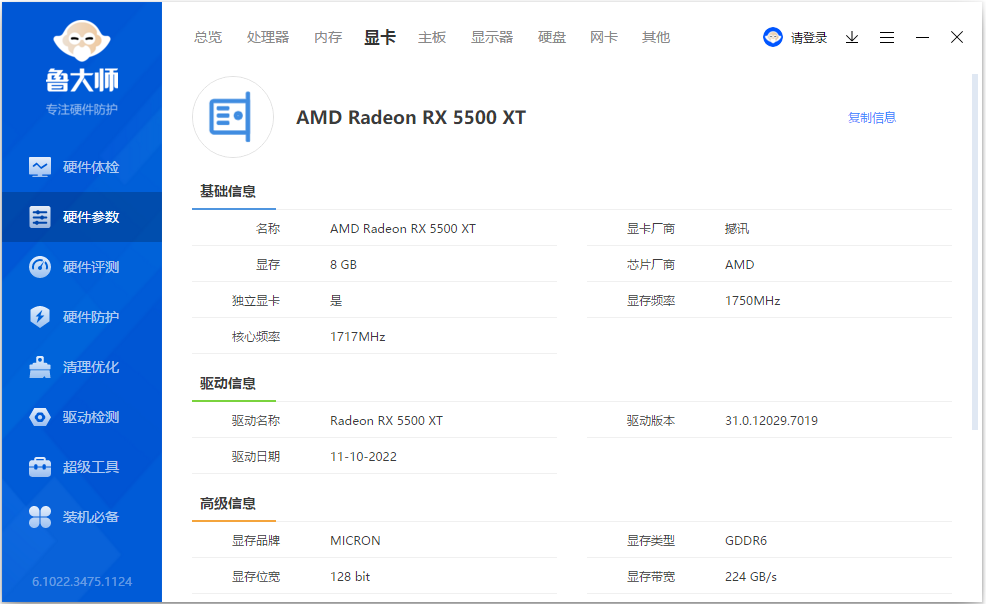Switch to the 硬盘 tab
The width and height of the screenshot is (987, 608).
552,38
